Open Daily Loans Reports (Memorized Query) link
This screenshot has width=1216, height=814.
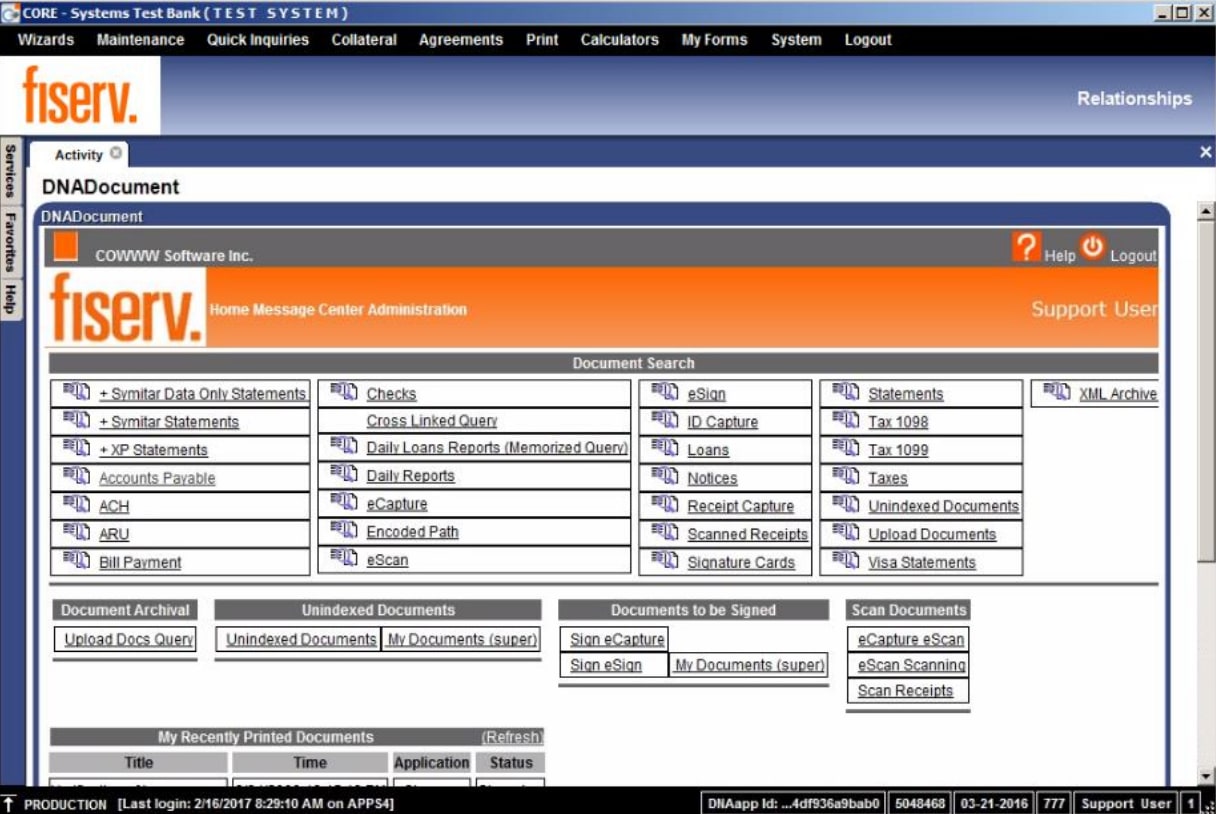click(x=496, y=448)
